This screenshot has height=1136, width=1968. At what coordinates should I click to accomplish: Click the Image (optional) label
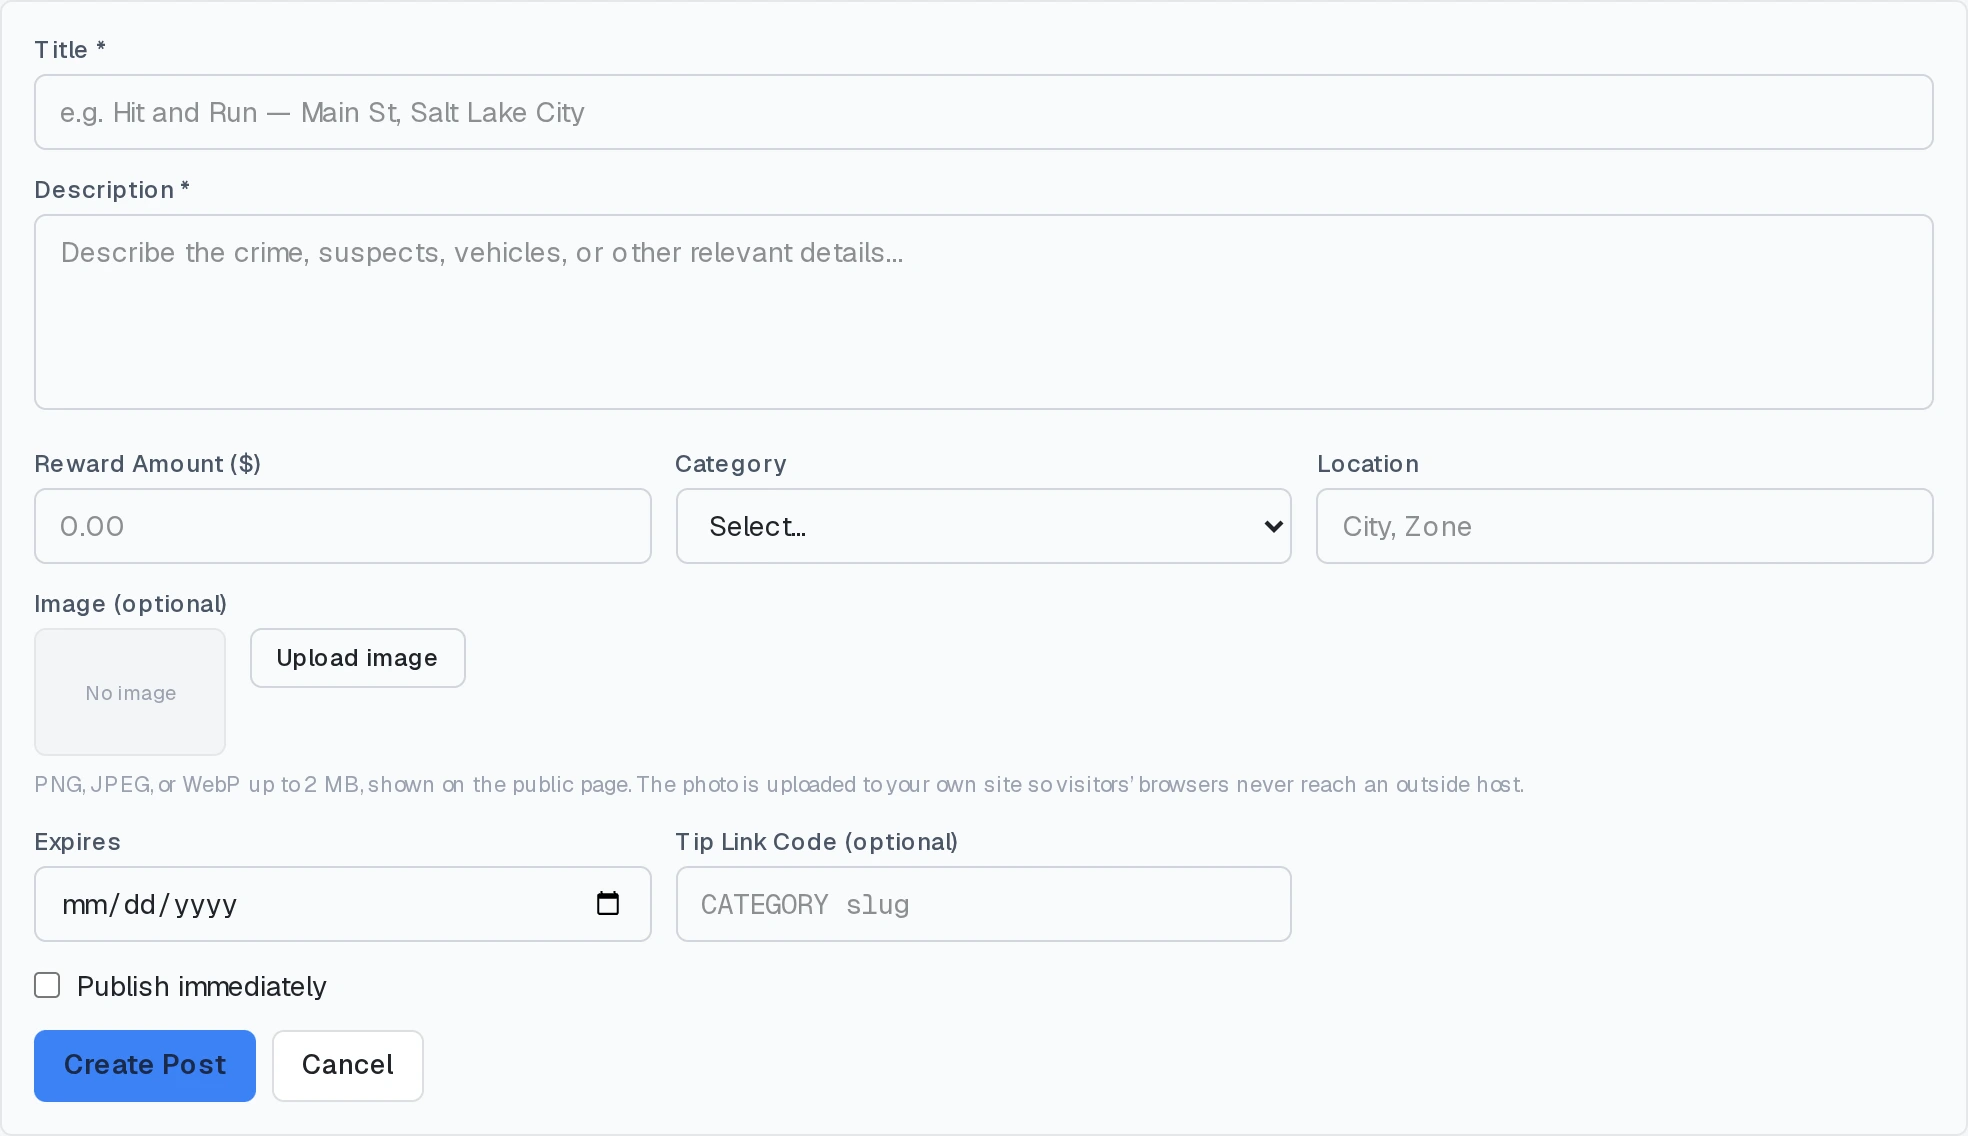(131, 604)
